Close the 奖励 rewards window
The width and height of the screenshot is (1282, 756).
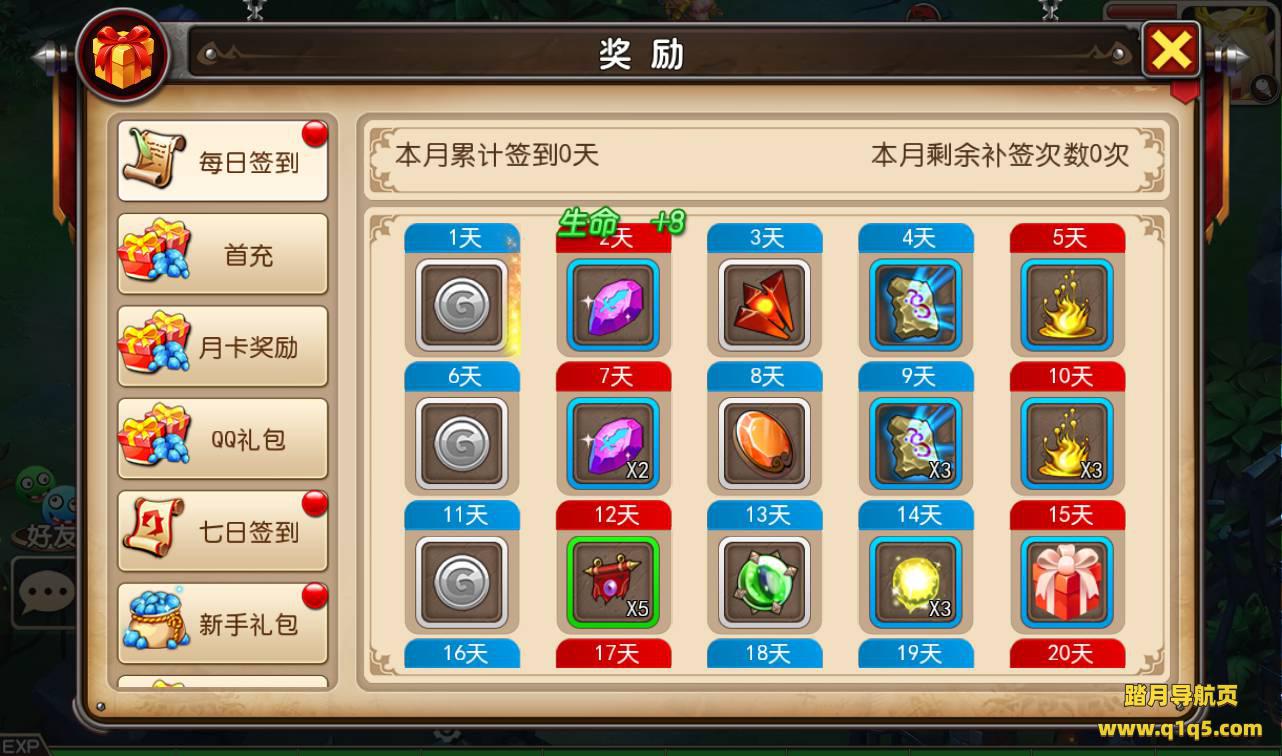[x=1171, y=50]
